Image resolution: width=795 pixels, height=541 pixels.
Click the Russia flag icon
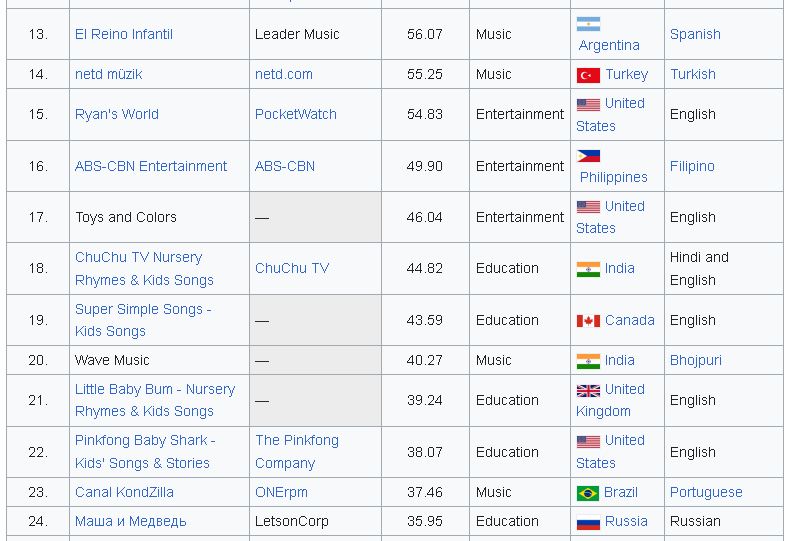coord(588,522)
